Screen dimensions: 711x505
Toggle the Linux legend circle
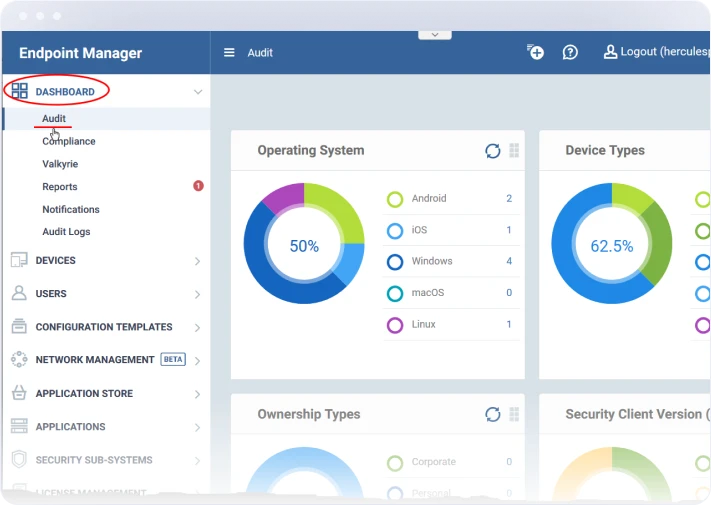click(x=395, y=325)
